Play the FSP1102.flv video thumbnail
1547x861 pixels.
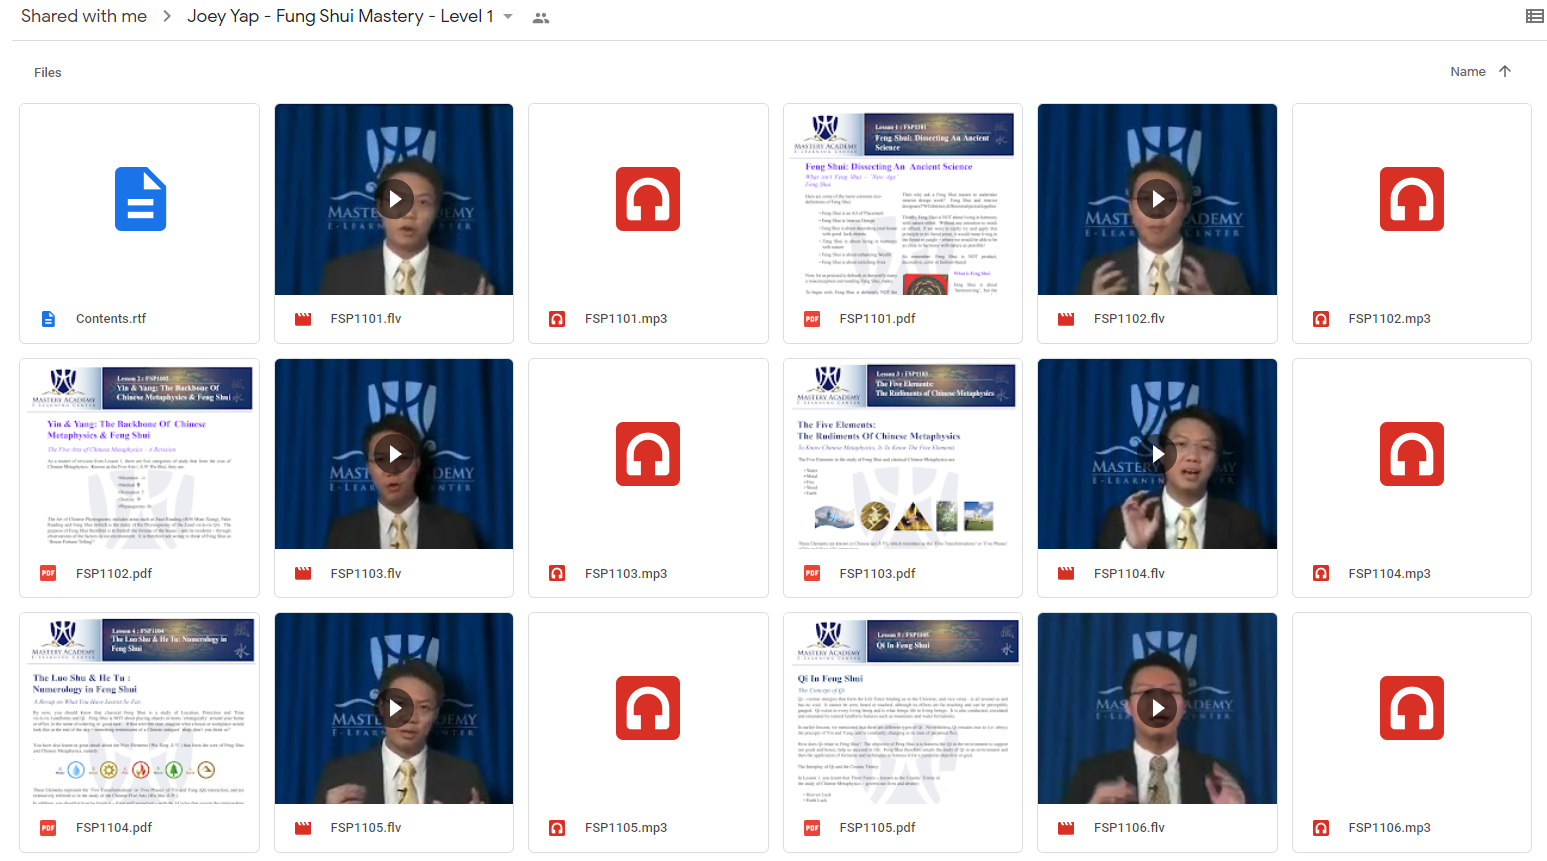pos(1157,199)
